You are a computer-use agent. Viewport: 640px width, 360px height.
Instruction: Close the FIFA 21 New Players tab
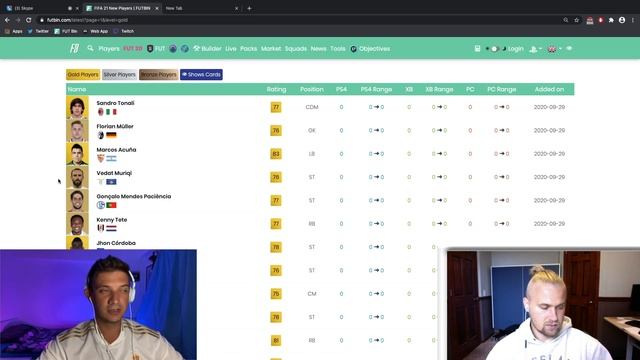pyautogui.click(x=157, y=8)
